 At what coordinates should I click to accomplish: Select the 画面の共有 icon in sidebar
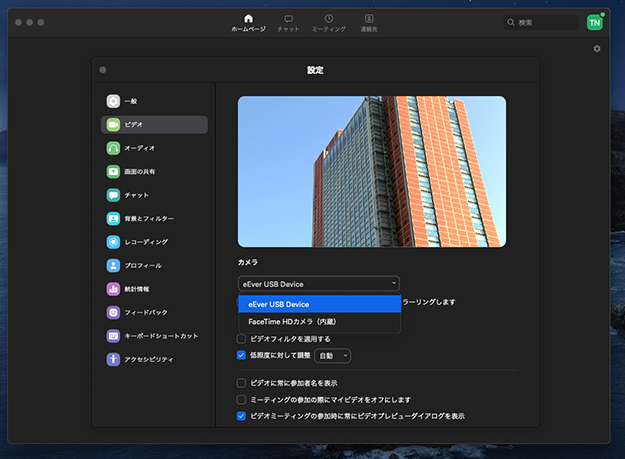(x=114, y=172)
